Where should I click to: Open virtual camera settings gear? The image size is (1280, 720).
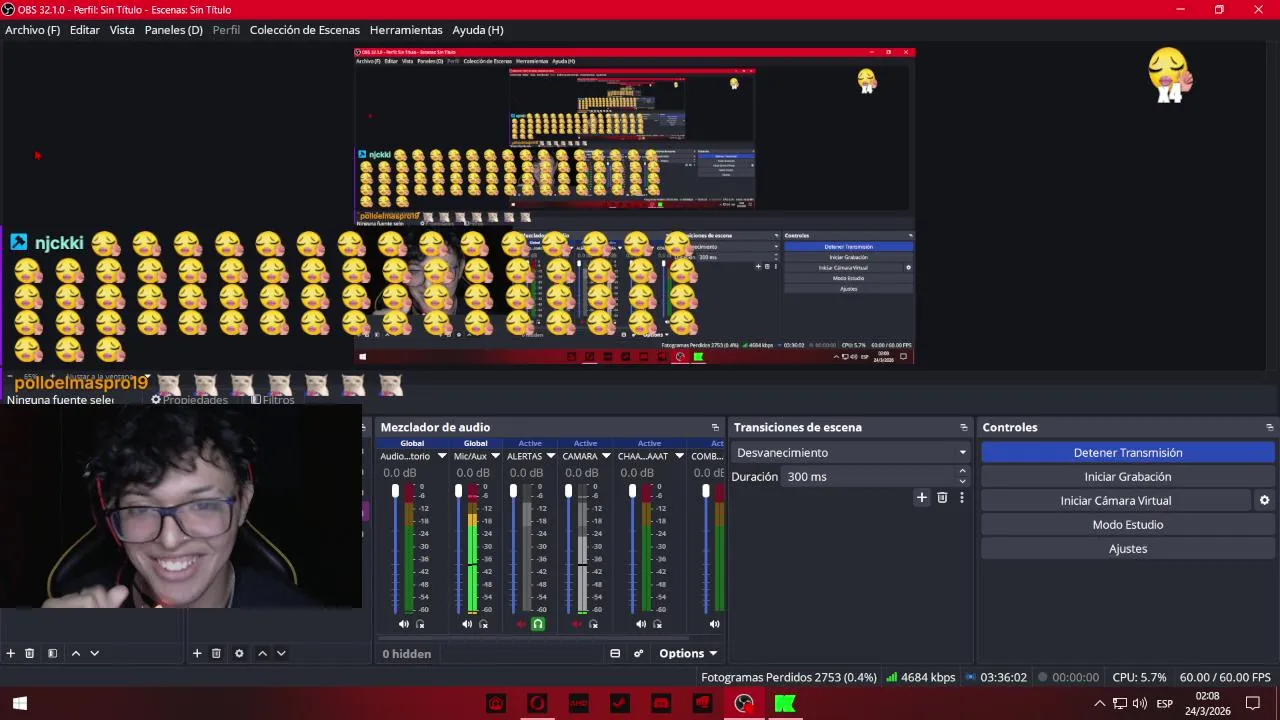[1264, 500]
